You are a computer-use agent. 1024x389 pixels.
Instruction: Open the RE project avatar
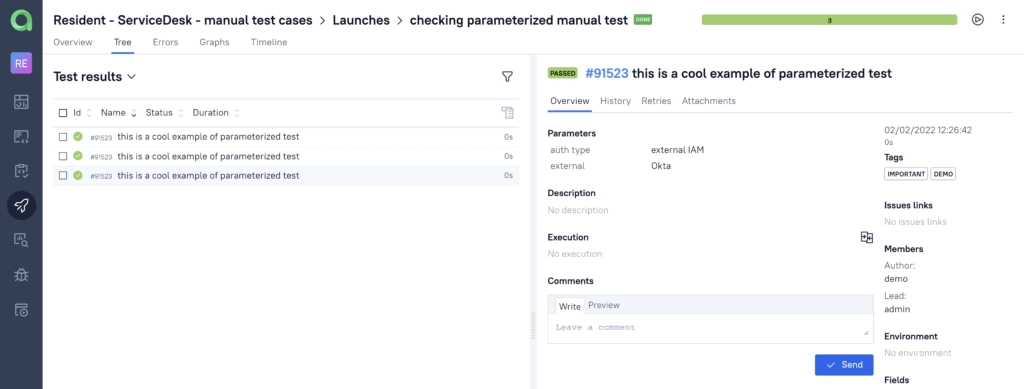pos(21,64)
